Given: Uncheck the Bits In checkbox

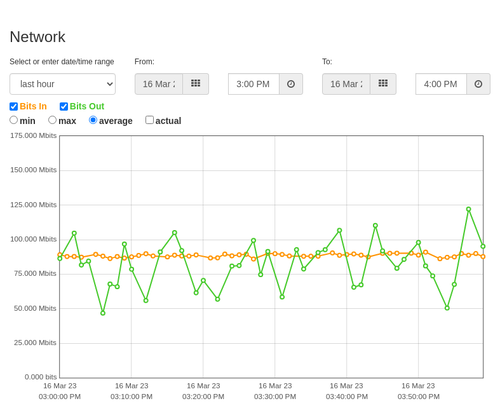Looking at the screenshot, I should (x=14, y=106).
